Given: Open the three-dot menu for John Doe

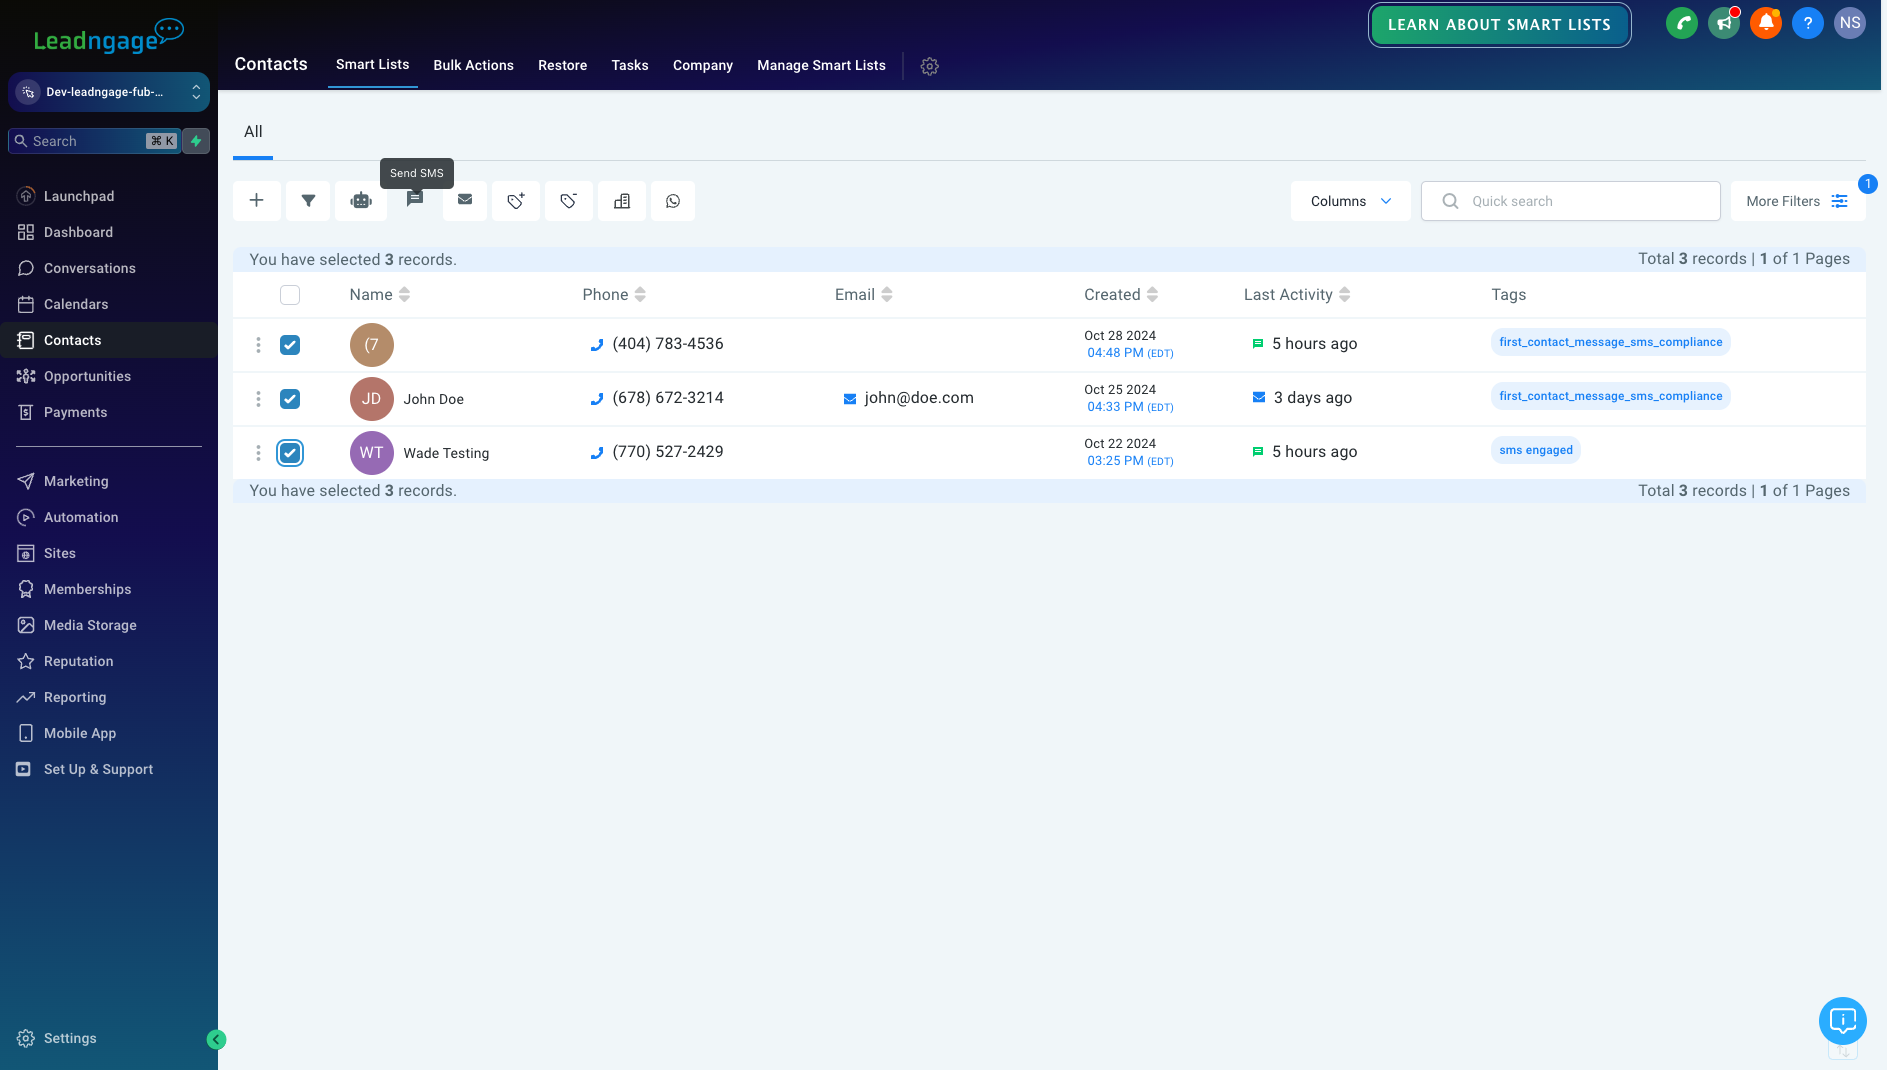Looking at the screenshot, I should (x=258, y=399).
